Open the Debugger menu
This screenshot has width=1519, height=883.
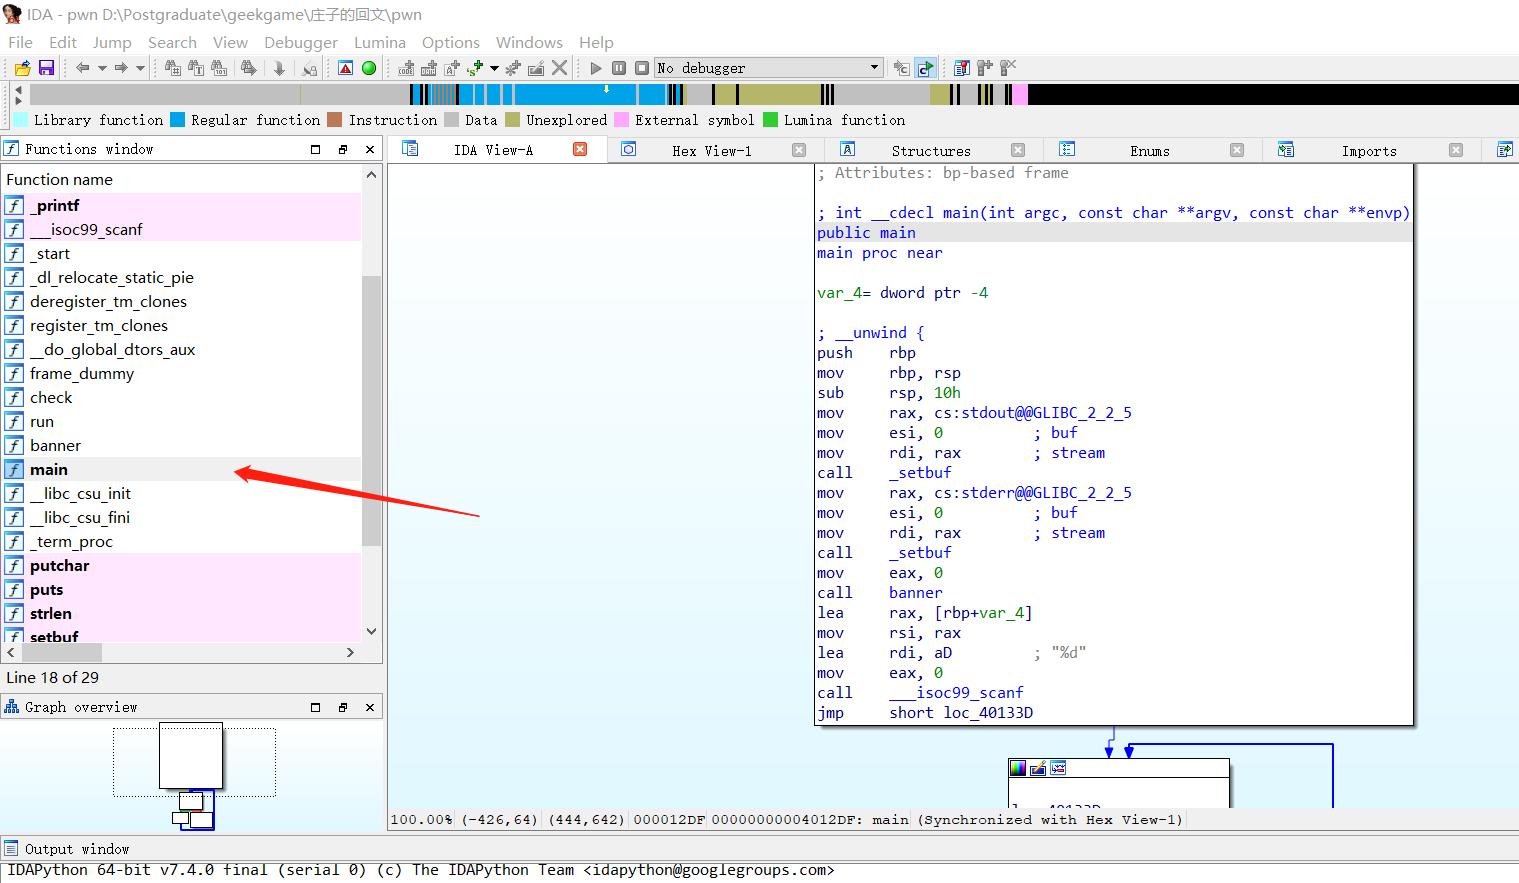pyautogui.click(x=301, y=42)
